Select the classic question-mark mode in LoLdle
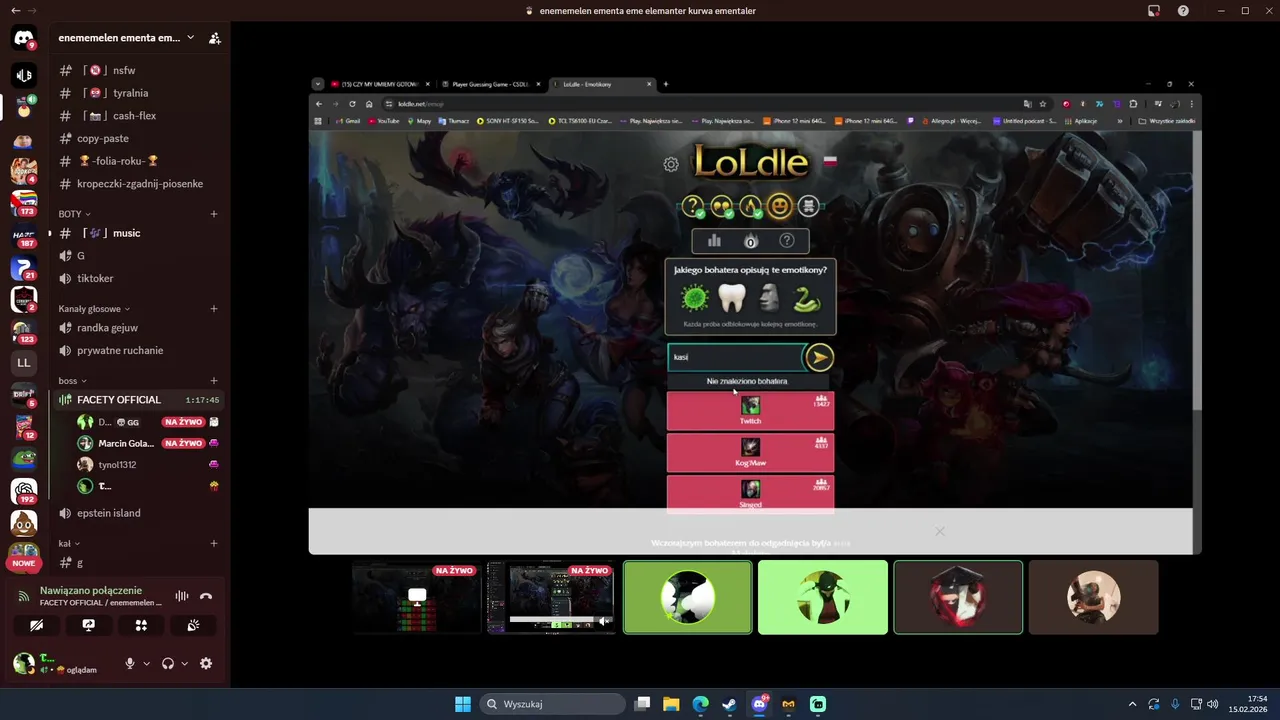Image resolution: width=1280 pixels, height=720 pixels. pos(693,206)
